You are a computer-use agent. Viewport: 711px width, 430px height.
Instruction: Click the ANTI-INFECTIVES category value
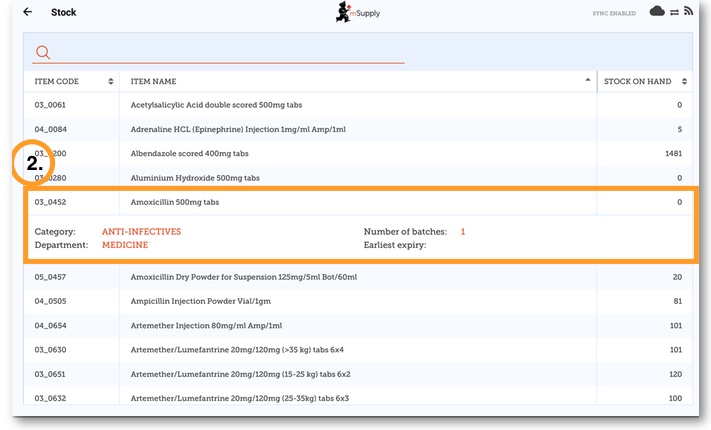pyautogui.click(x=141, y=231)
